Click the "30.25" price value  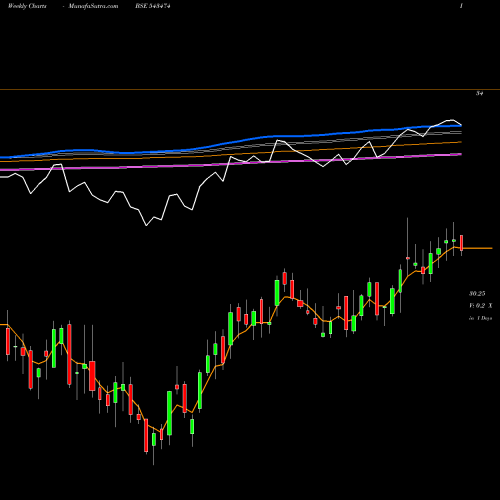pos(477,294)
